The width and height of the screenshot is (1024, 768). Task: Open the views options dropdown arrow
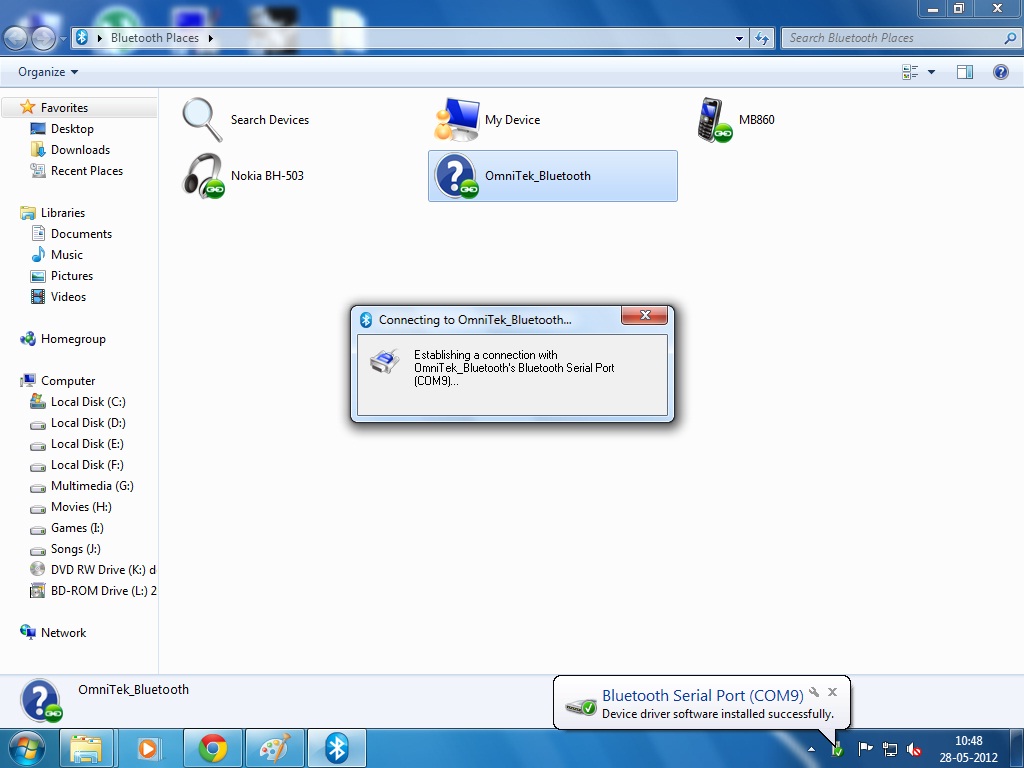(x=931, y=72)
